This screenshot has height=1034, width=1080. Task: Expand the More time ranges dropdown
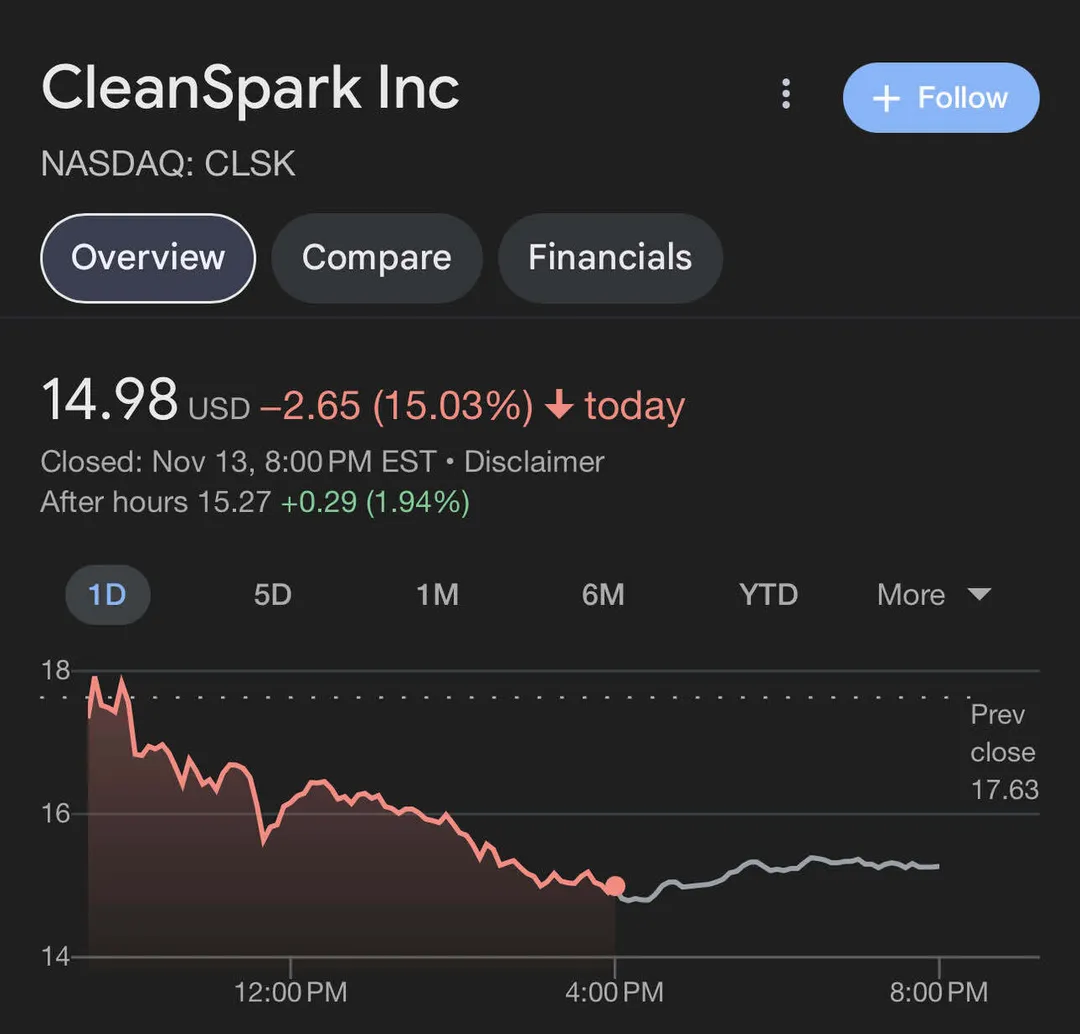(x=911, y=595)
